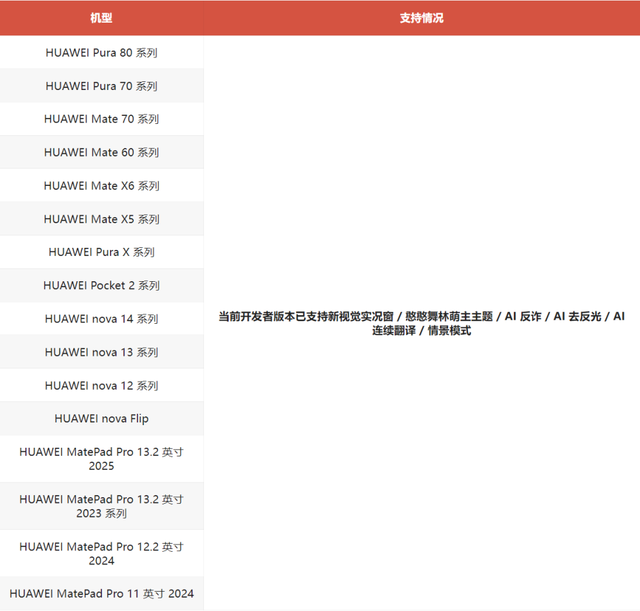This screenshot has width=640, height=611.
Task: Click the 支持情况 column header
Action: tap(422, 18)
